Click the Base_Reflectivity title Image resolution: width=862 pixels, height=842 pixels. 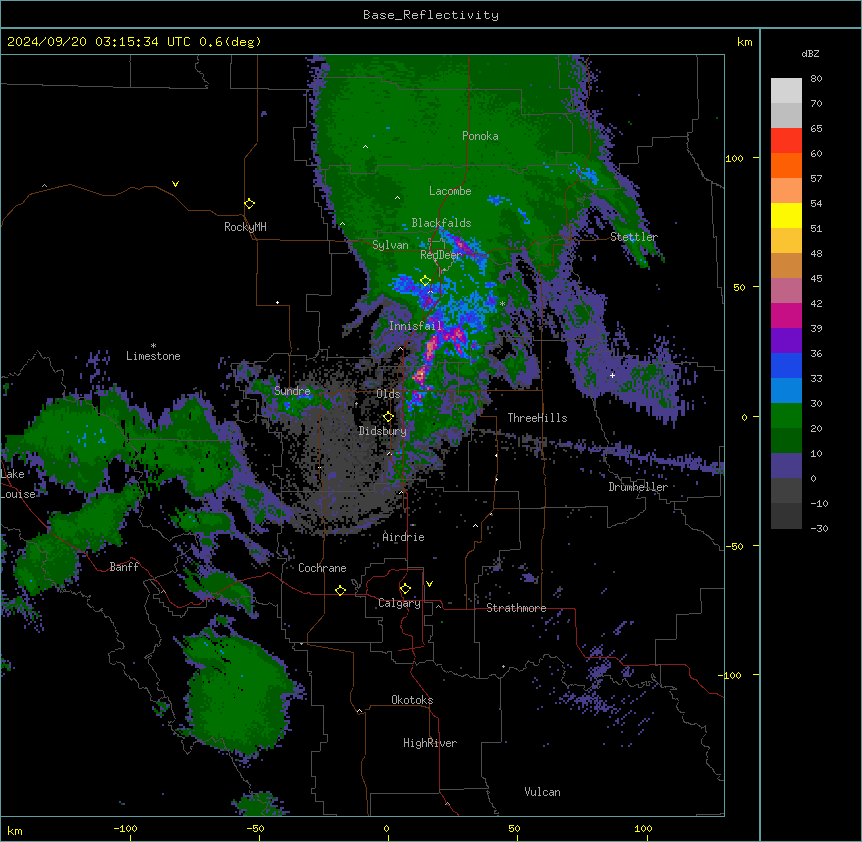(431, 15)
